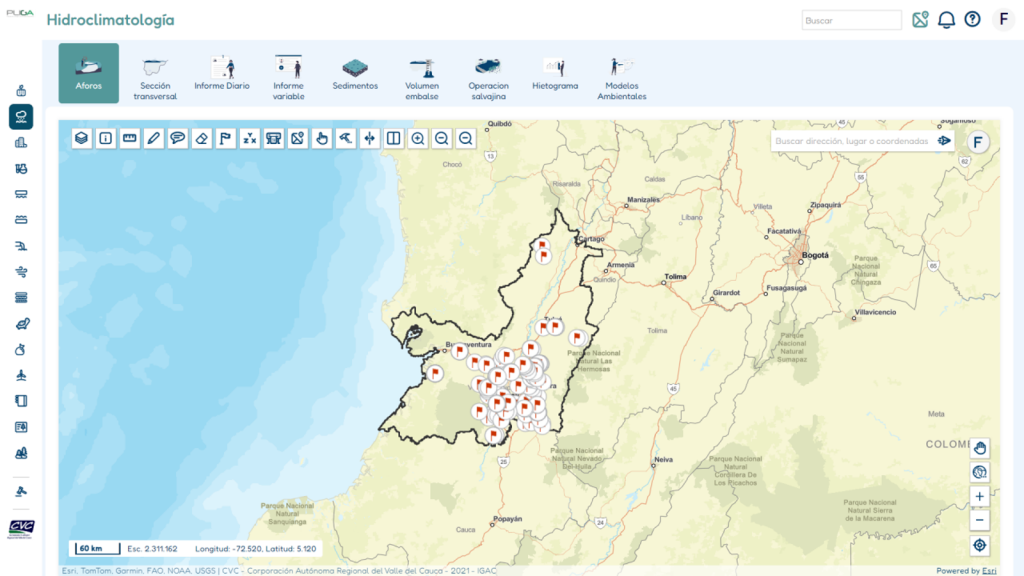Click the active rain cloud sidebar icon

(x=21, y=117)
